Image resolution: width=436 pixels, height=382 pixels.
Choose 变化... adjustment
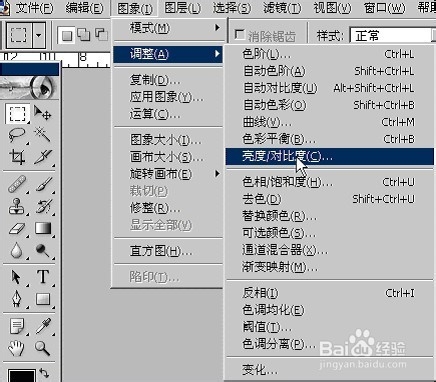[x=330, y=370]
